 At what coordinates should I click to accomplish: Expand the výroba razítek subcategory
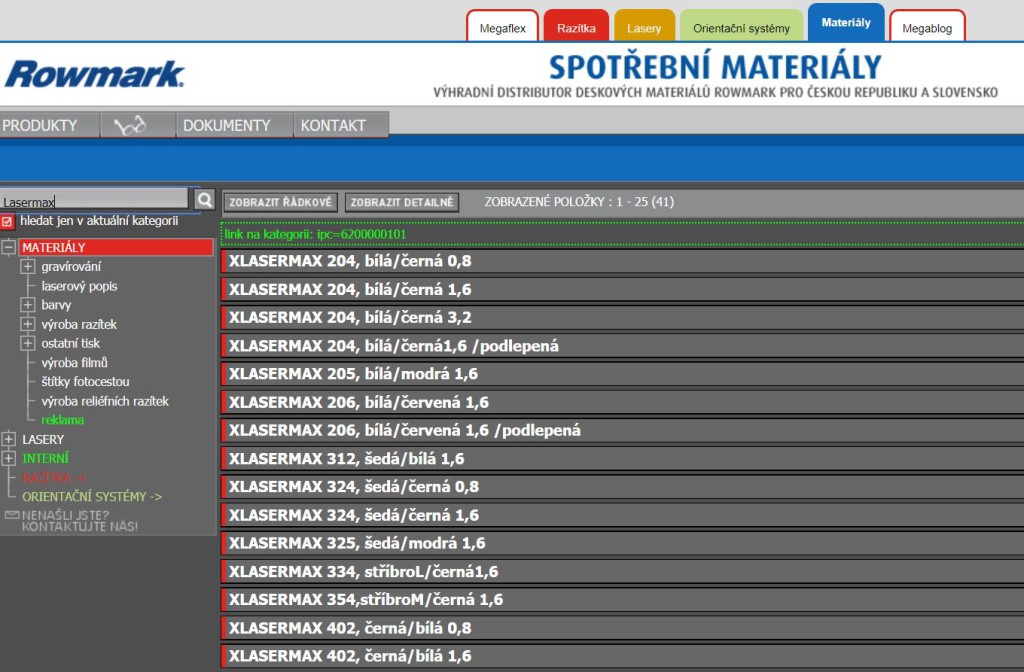pos(28,324)
